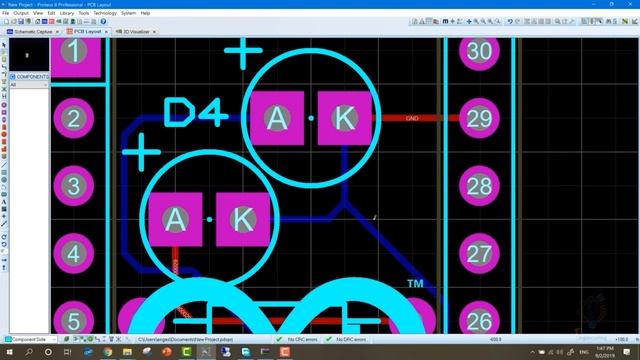The image size is (640, 360).
Task: Open the Technology menu
Action: pos(105,13)
